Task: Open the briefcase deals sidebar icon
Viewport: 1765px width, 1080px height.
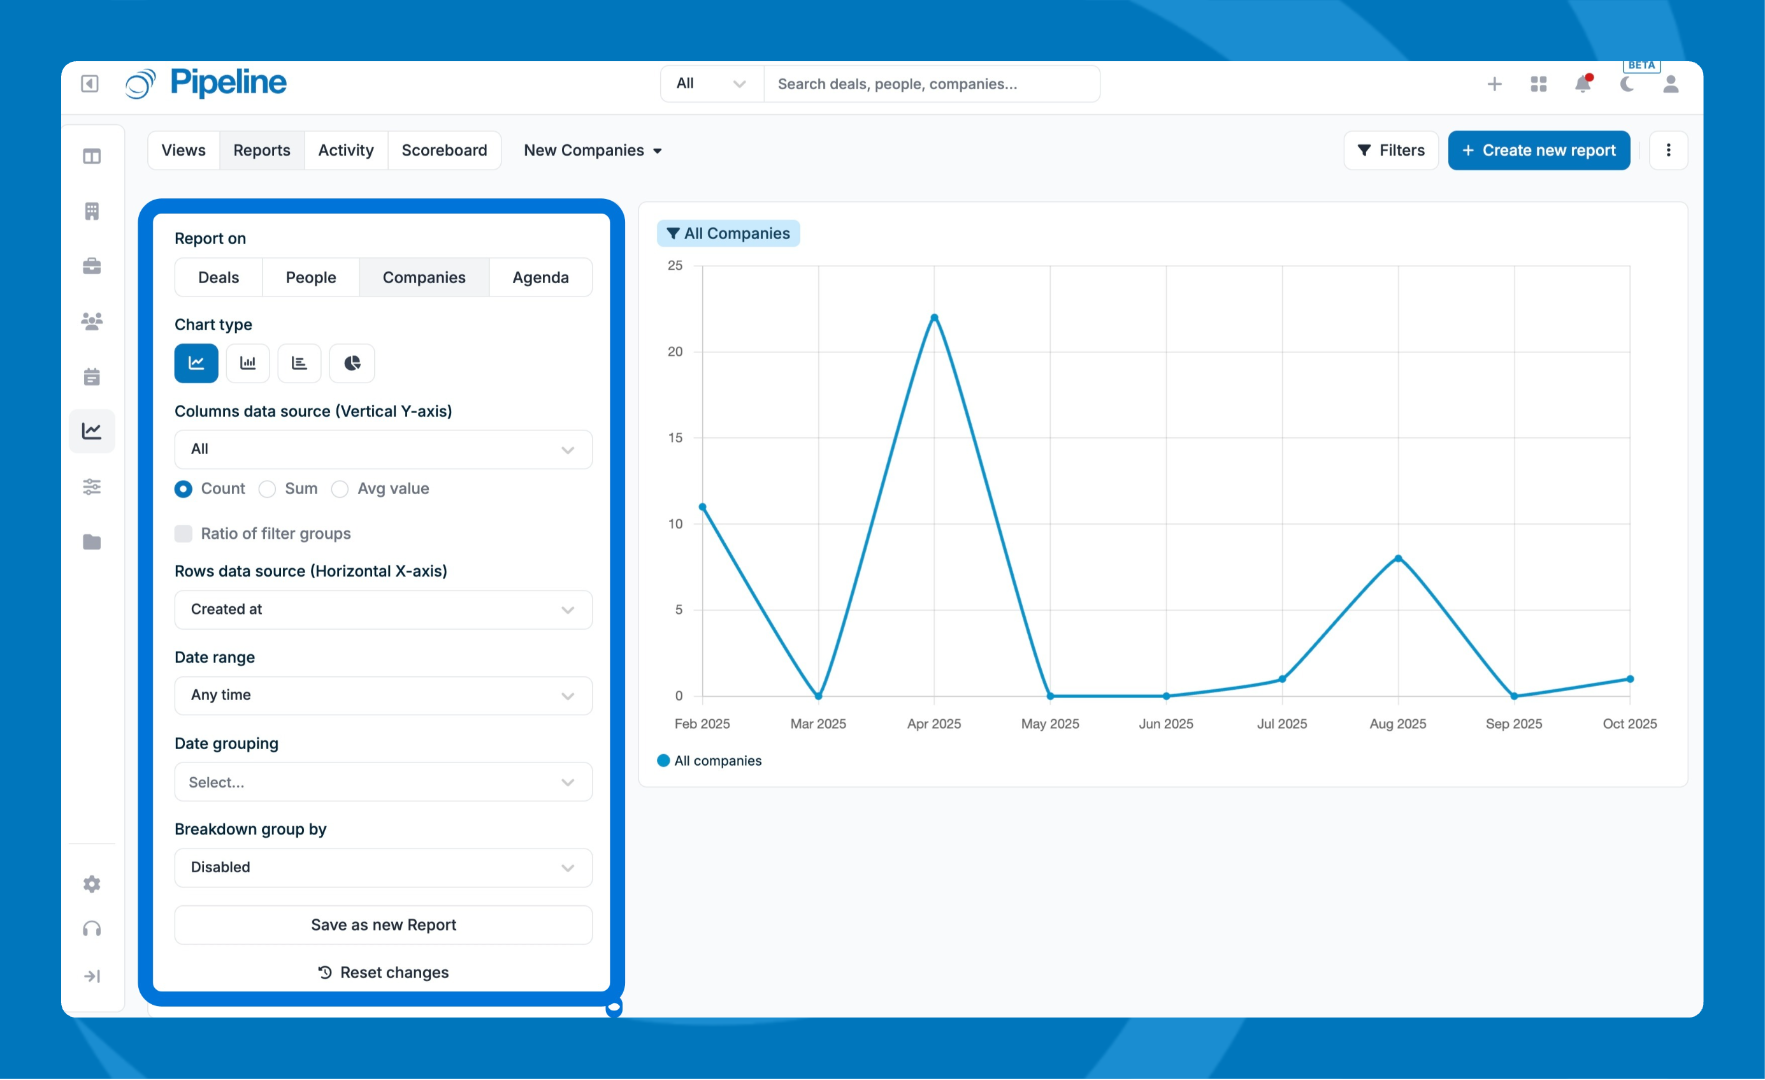Action: pos(92,266)
